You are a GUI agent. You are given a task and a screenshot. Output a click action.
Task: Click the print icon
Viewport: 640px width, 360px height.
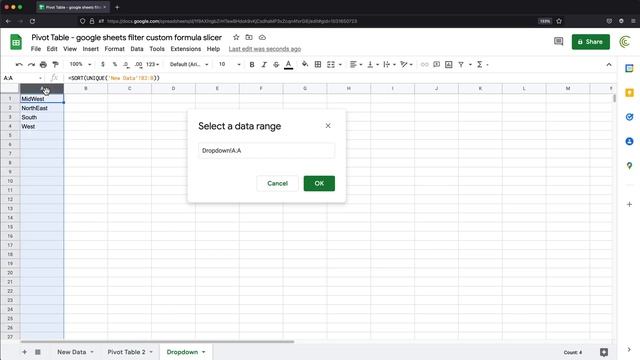[x=43, y=64]
